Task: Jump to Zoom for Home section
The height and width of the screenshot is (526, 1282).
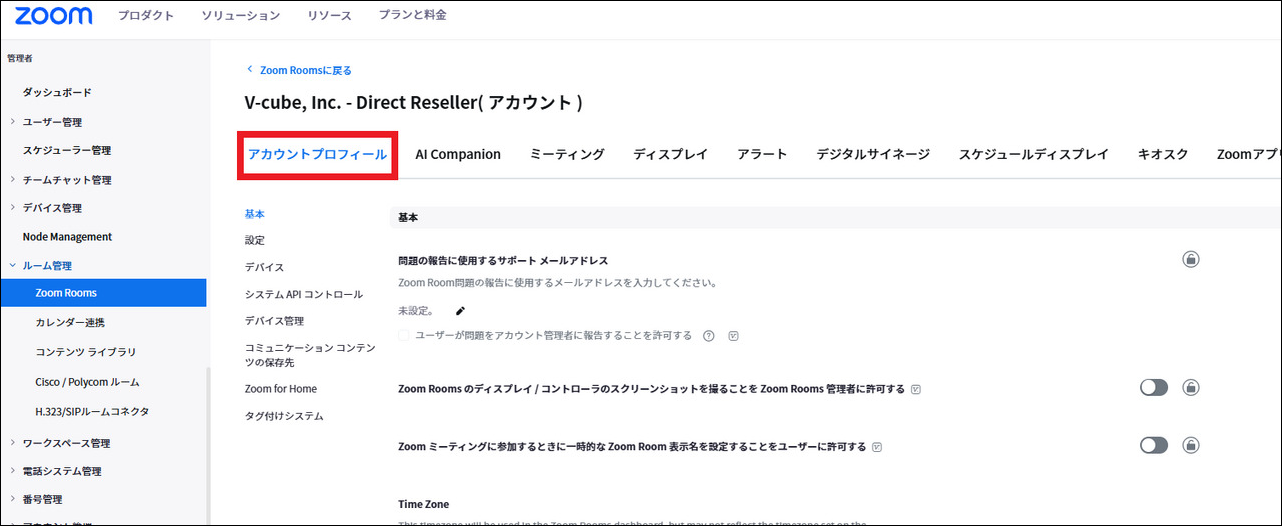Action: pos(281,388)
